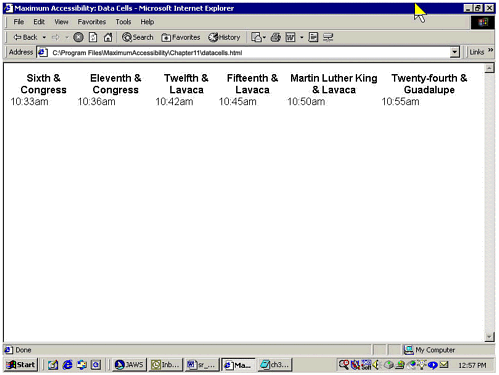This screenshot has width=499, height=375.
Task: Switch to Ma... Internet Explorer taskbar button
Action: point(238,365)
